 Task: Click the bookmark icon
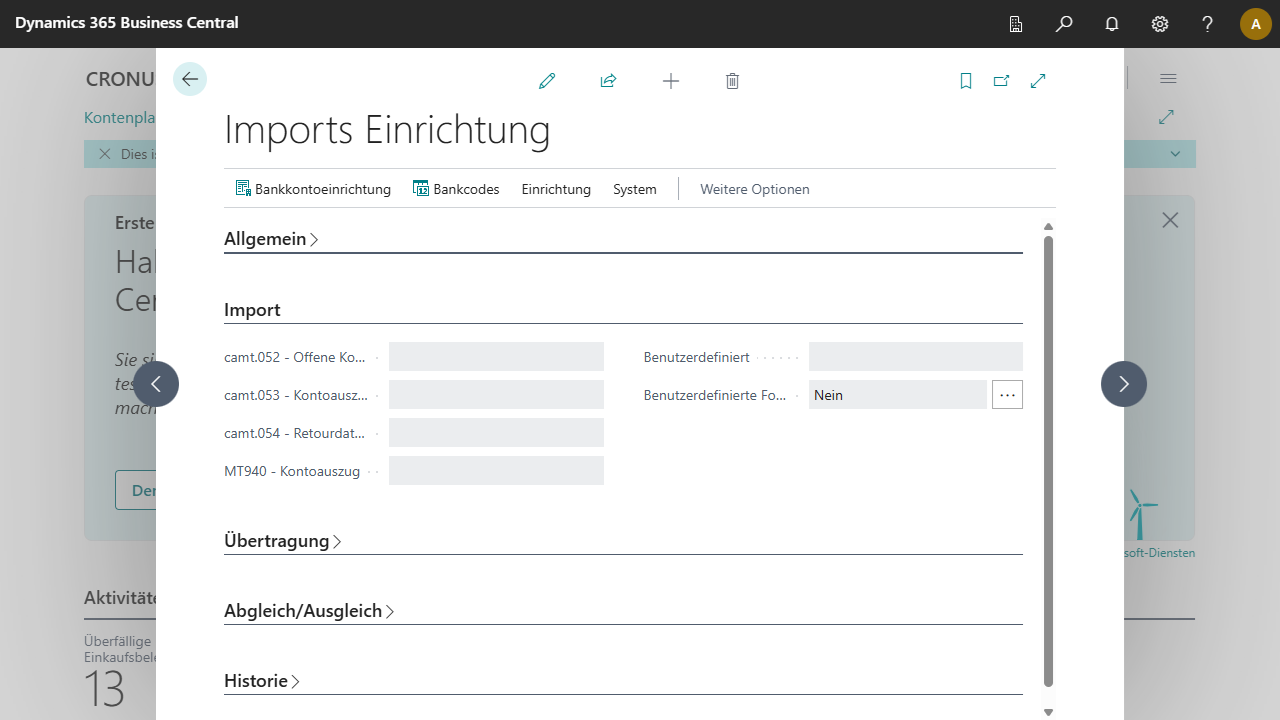click(966, 81)
